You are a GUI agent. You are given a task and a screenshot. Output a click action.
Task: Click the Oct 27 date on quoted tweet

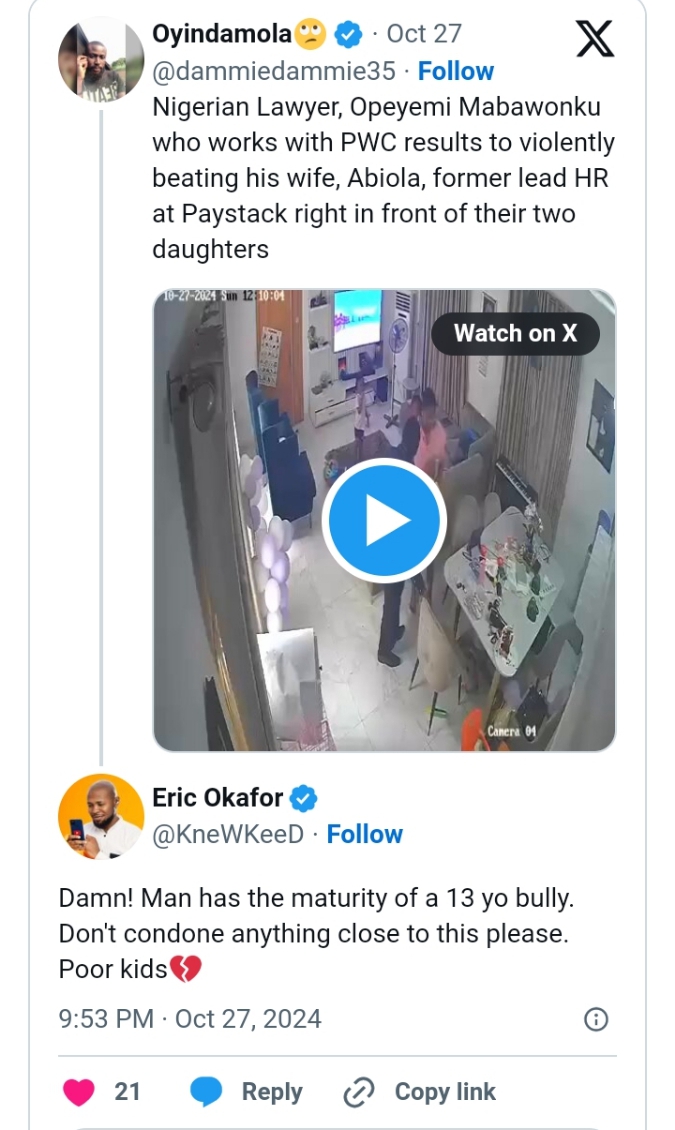point(424,34)
